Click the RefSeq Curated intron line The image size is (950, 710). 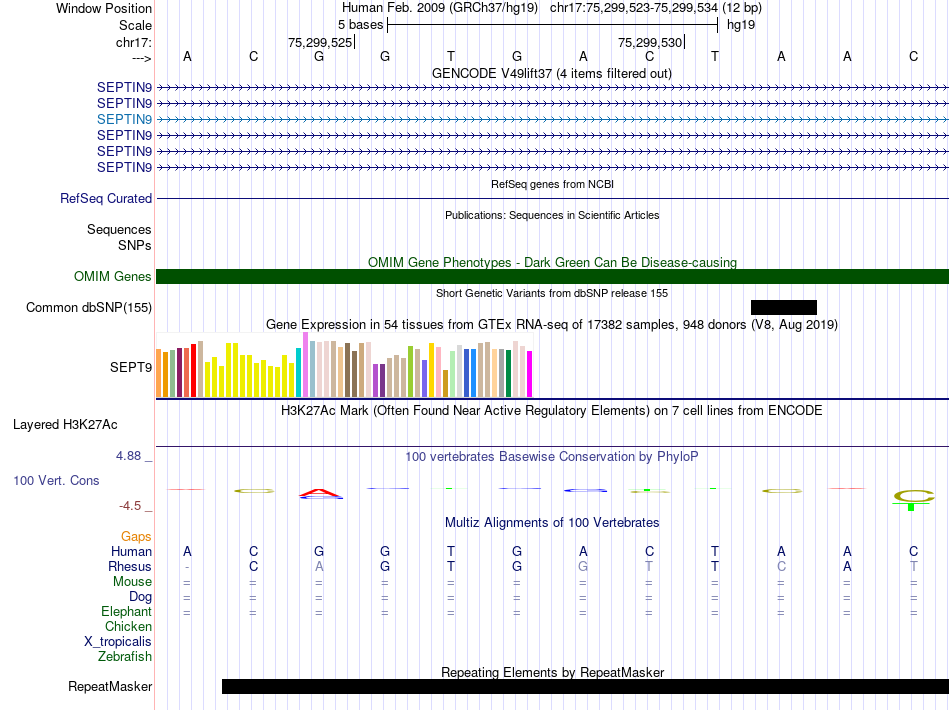pos(552,198)
